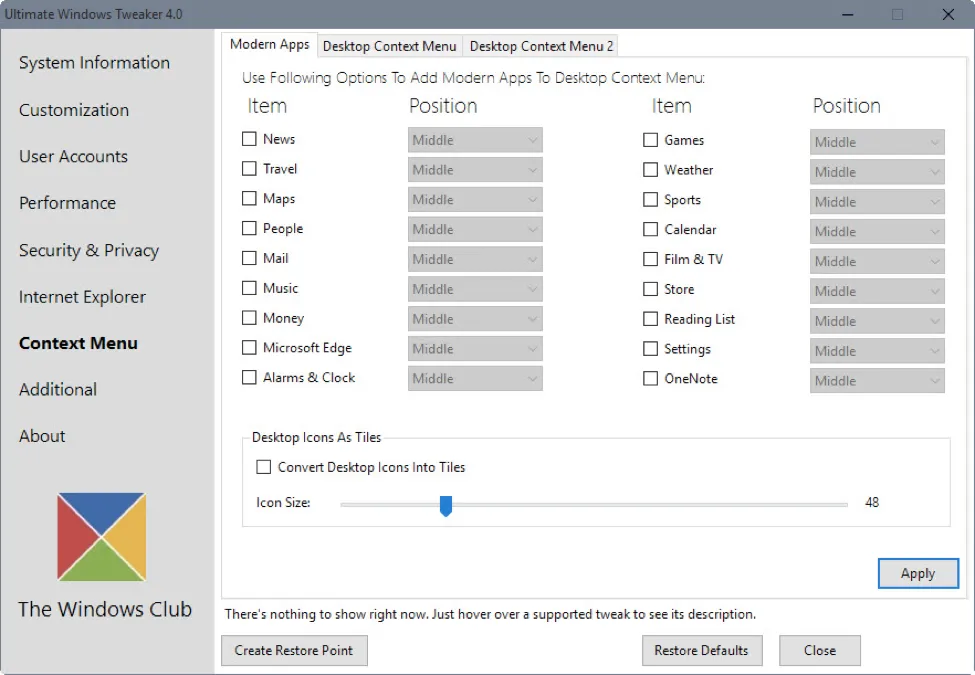Go to Security & Privacy section
The image size is (975, 675).
[x=88, y=250]
